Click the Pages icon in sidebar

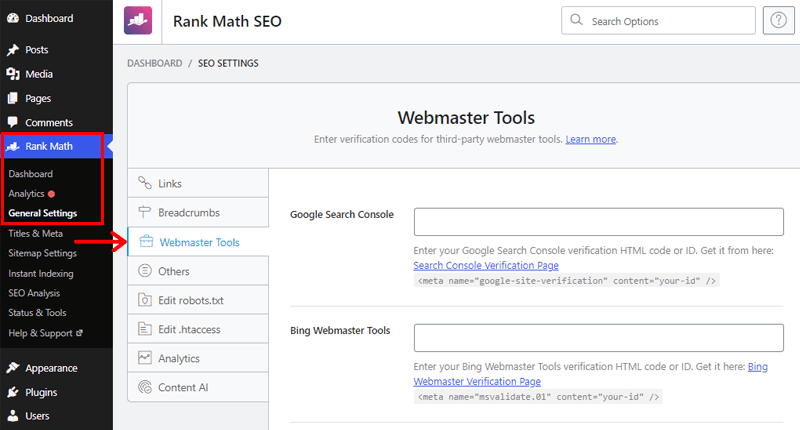click(x=13, y=98)
